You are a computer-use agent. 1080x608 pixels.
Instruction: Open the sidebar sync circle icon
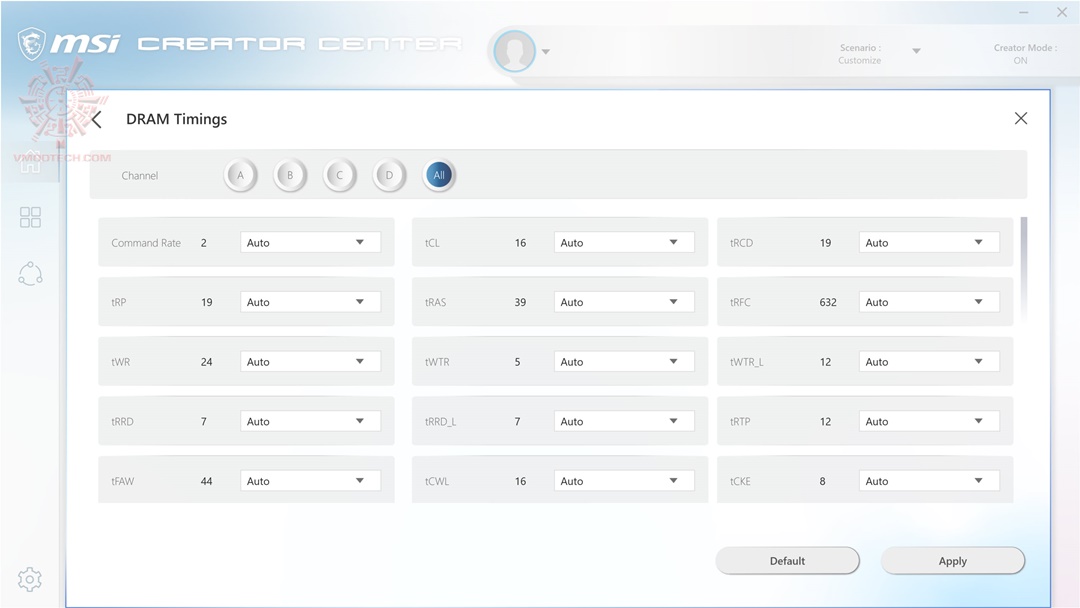[x=30, y=273]
